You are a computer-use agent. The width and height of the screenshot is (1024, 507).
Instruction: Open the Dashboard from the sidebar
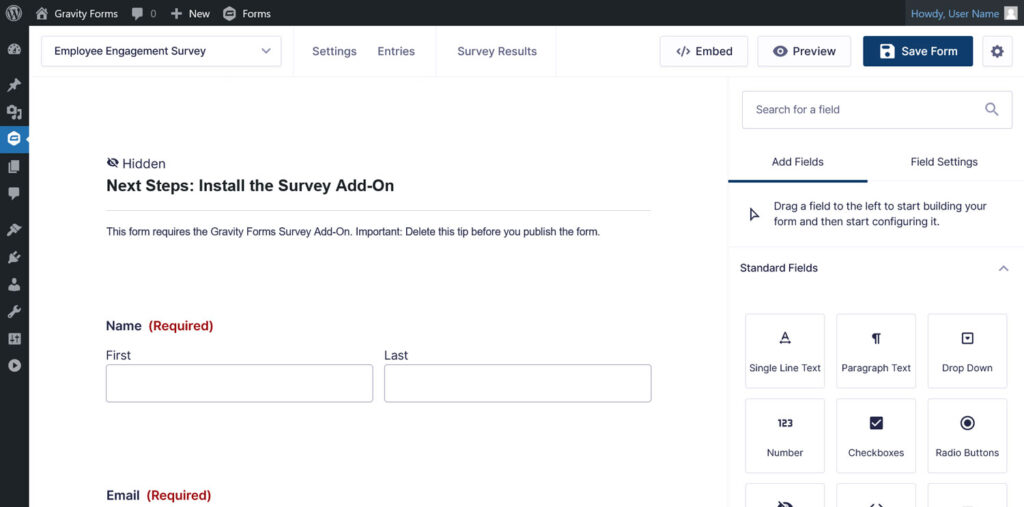[14, 50]
